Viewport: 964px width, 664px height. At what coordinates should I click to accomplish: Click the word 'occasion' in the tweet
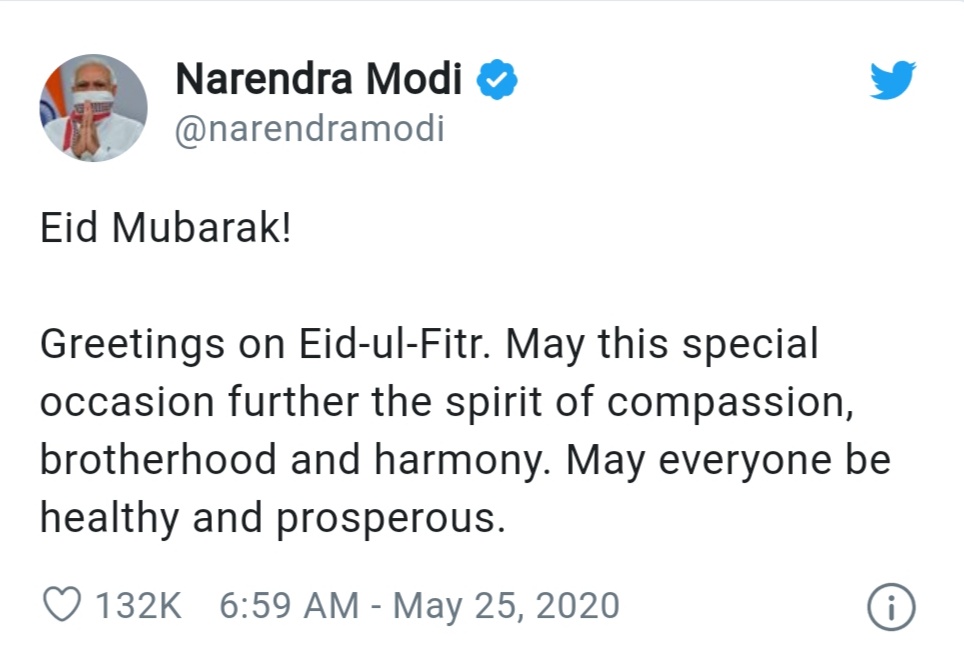point(127,402)
